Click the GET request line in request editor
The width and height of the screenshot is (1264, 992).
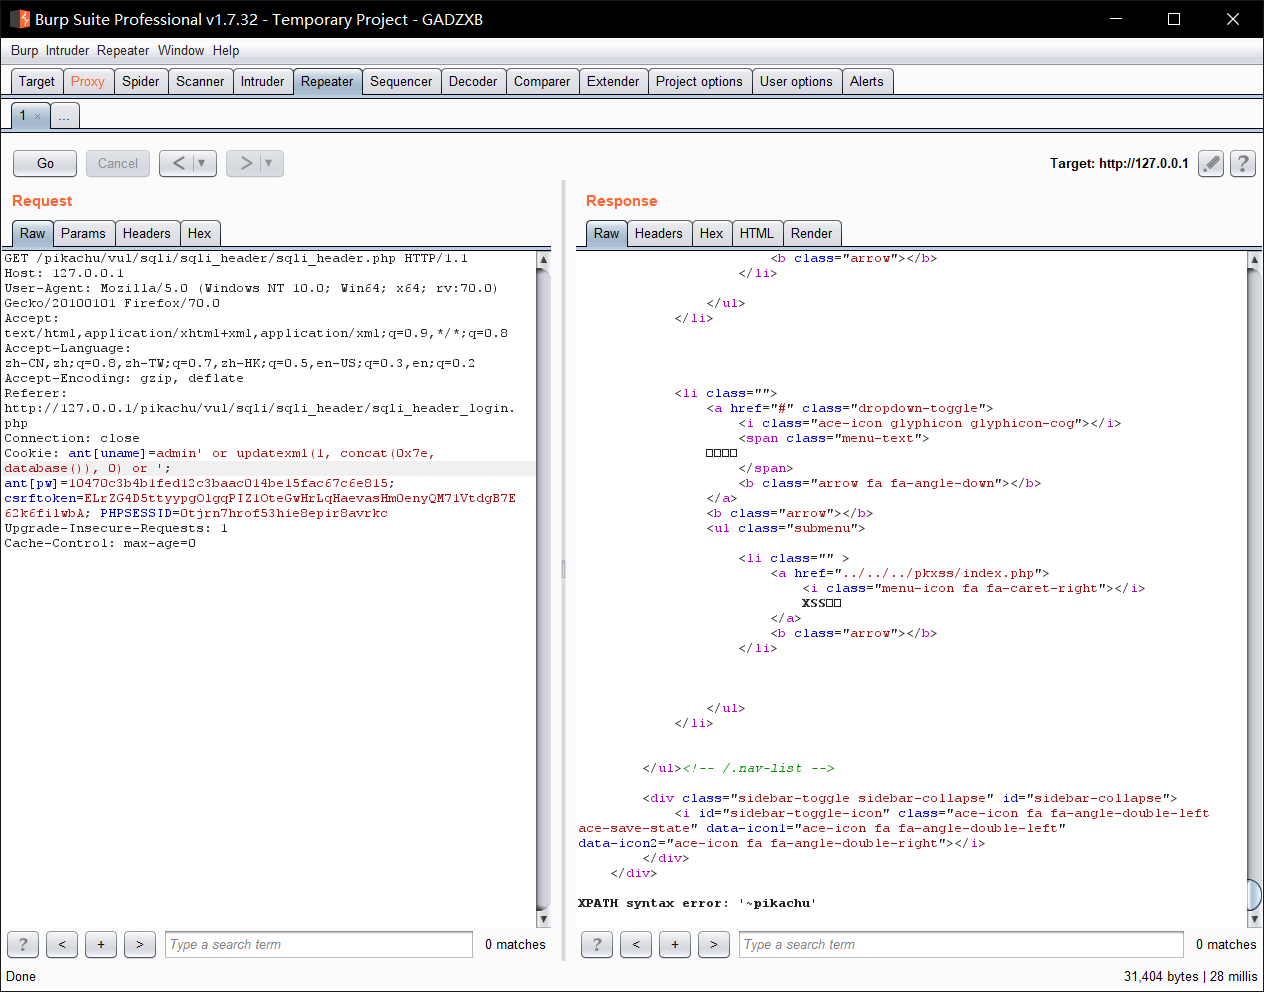[236, 258]
